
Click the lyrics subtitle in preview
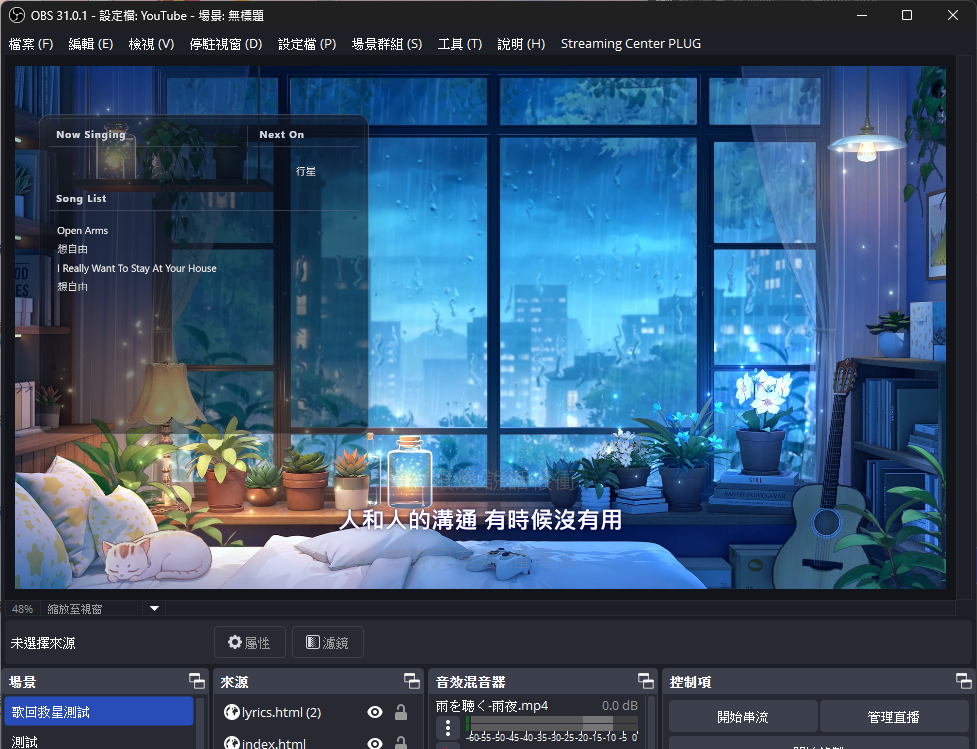480,519
